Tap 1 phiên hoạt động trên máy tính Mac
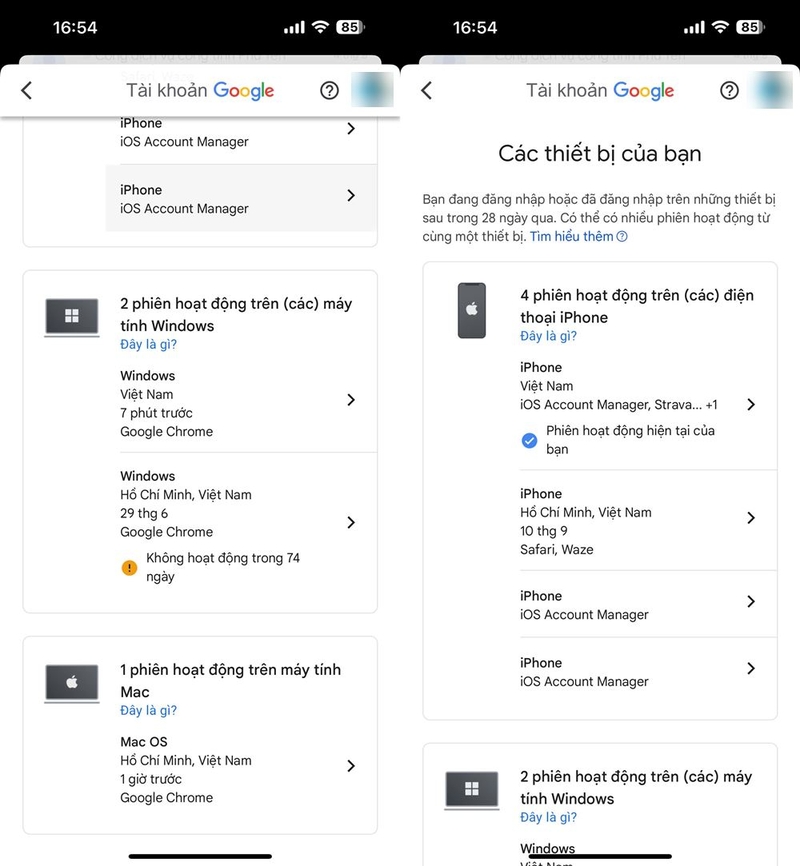Screen dimensions: 800x866 tap(230, 680)
